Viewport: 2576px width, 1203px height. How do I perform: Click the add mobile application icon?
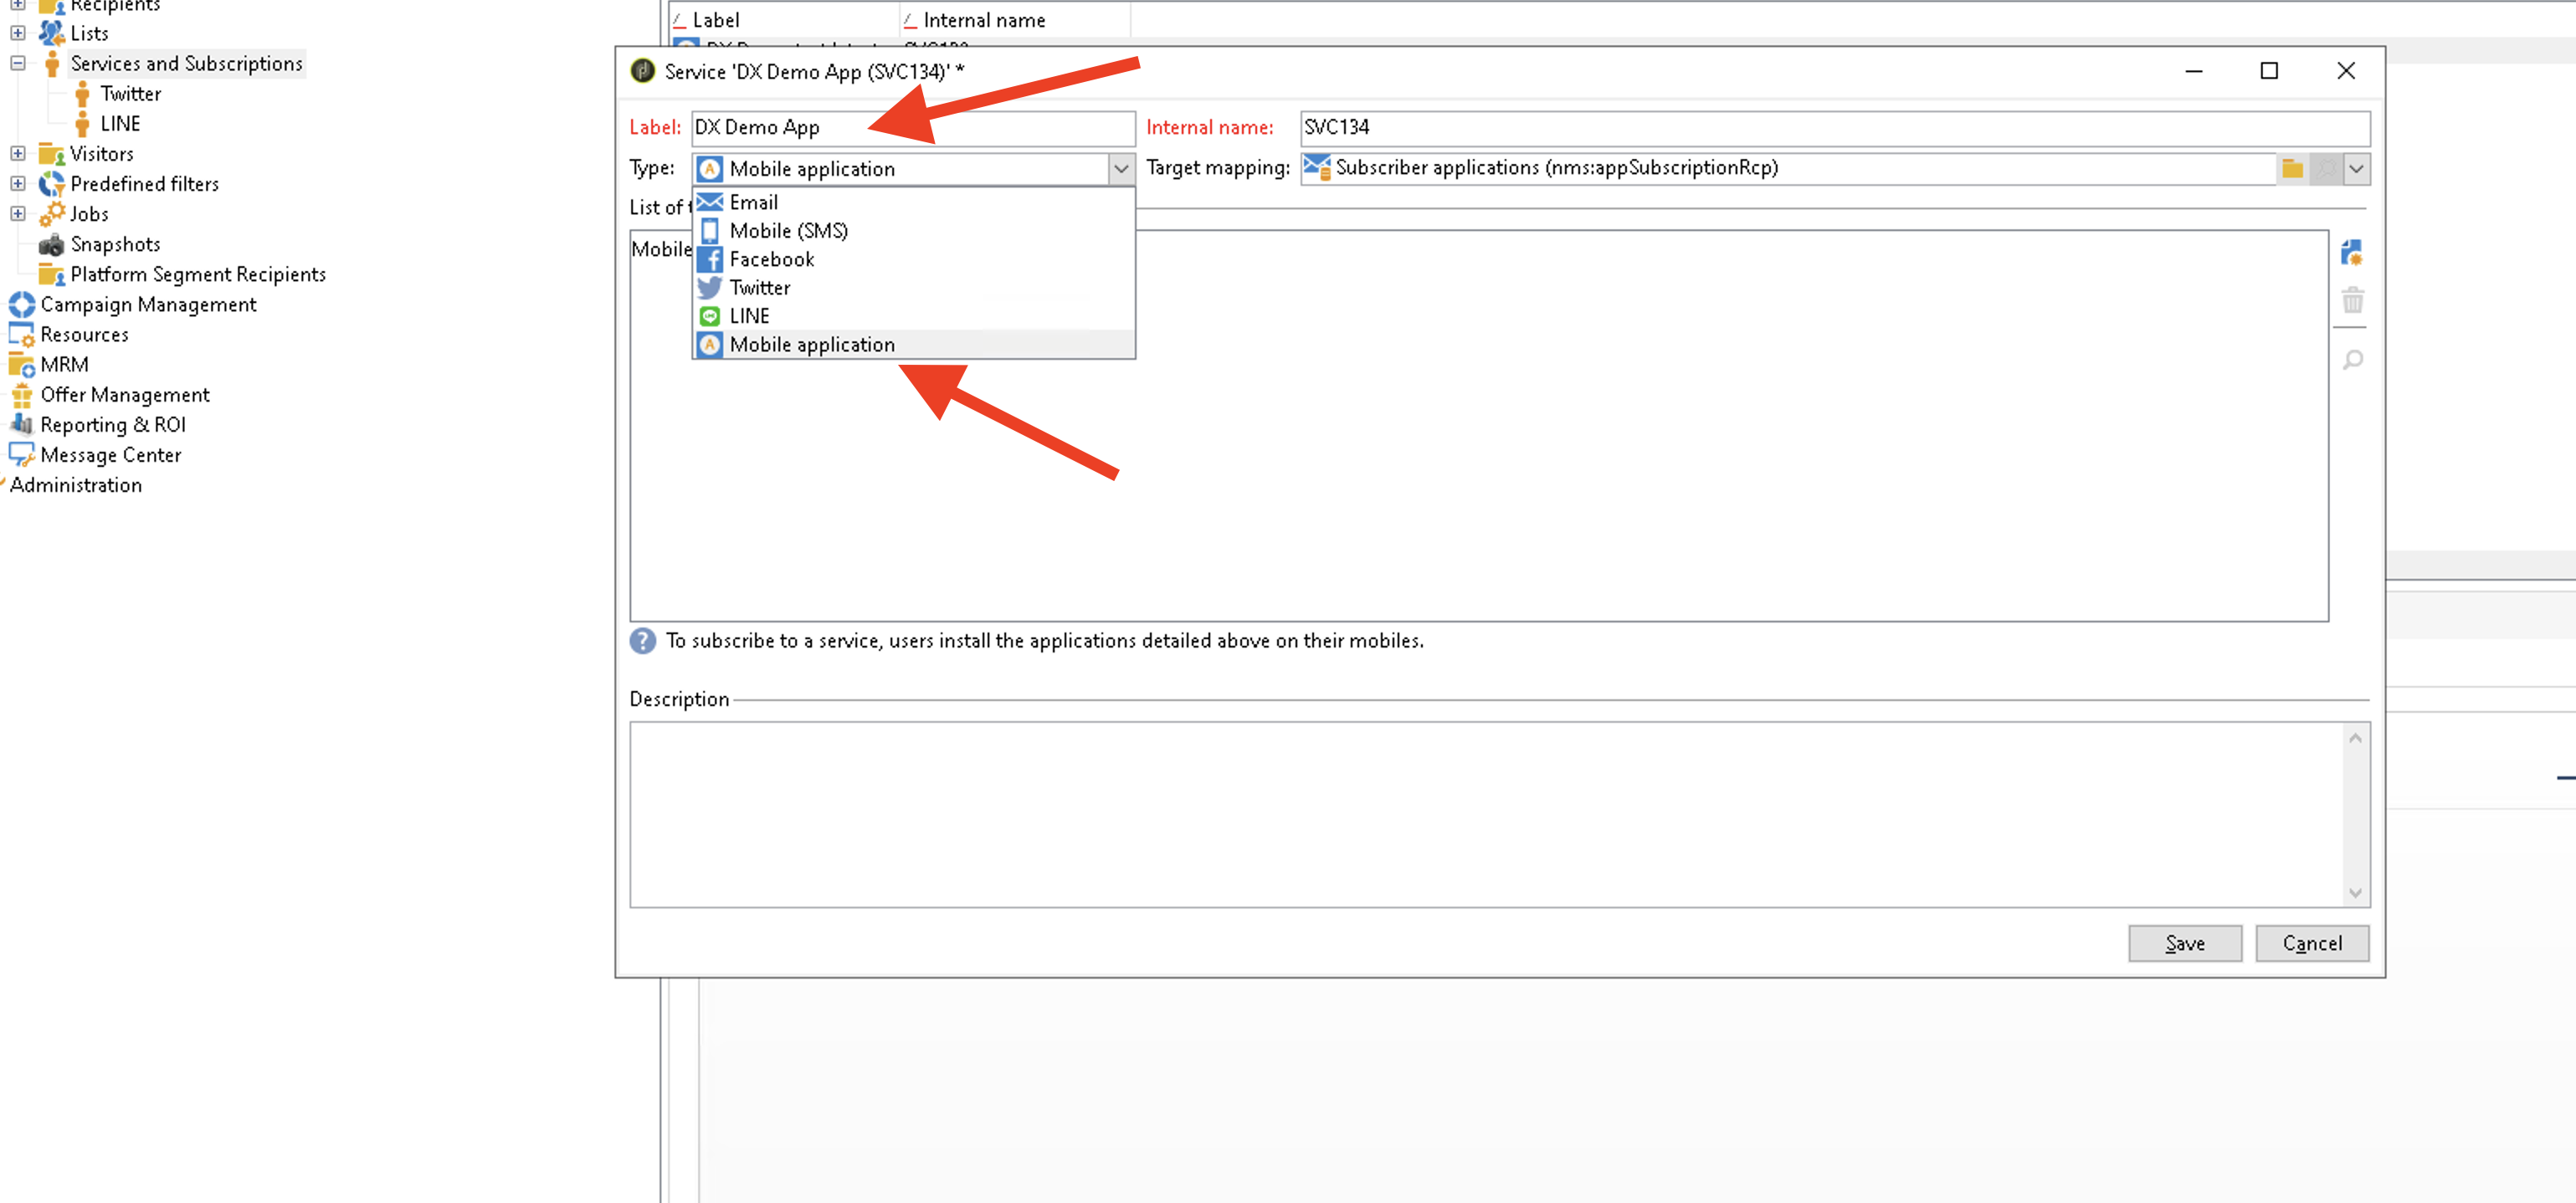click(x=2352, y=253)
